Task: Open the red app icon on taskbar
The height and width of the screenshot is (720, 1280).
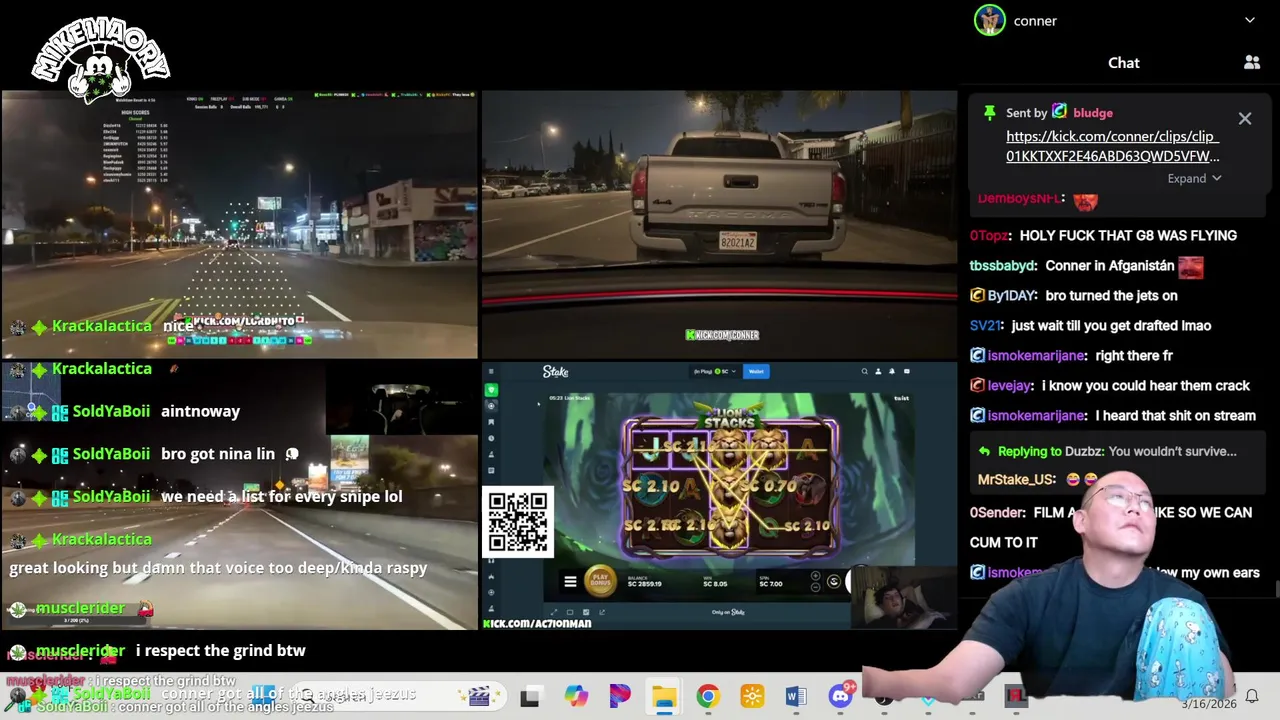Action: (x=1016, y=696)
